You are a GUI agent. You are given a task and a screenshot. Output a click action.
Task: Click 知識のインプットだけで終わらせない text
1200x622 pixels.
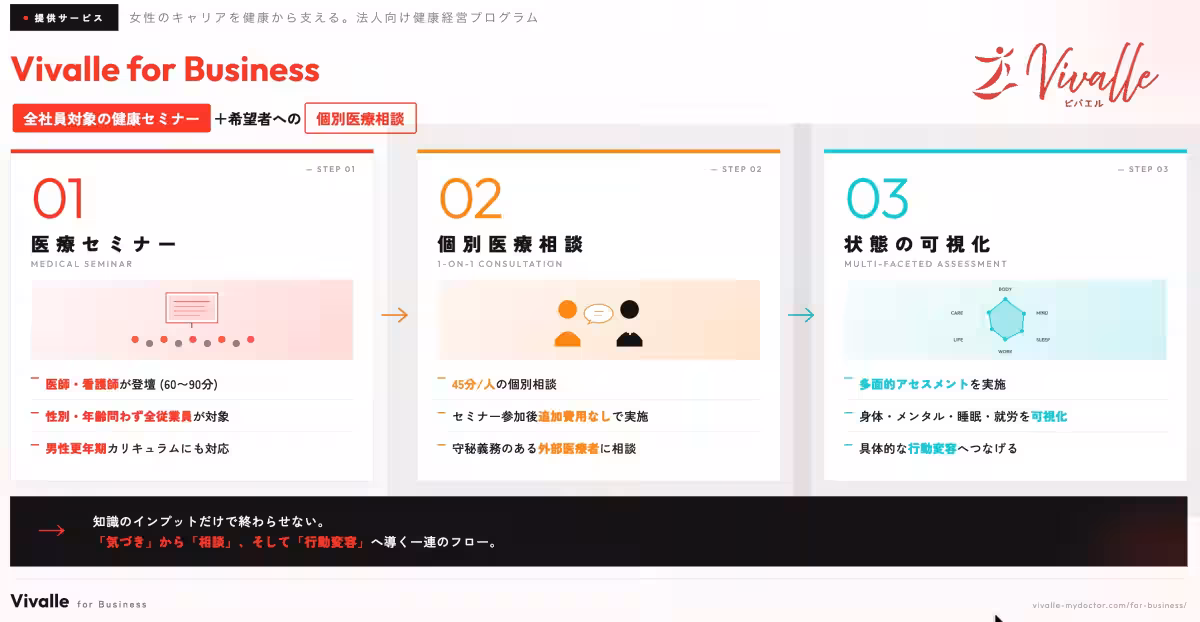coord(208,522)
